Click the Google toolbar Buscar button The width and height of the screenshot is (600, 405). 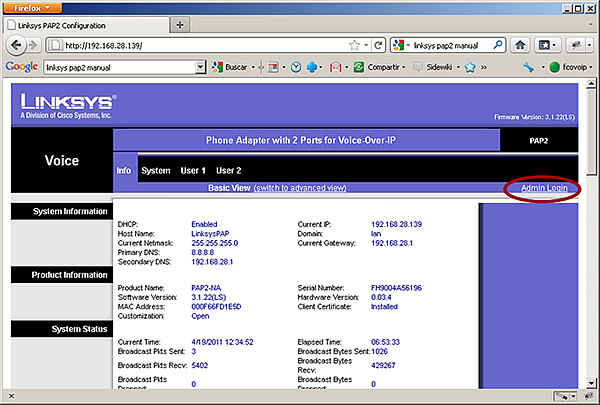230,67
